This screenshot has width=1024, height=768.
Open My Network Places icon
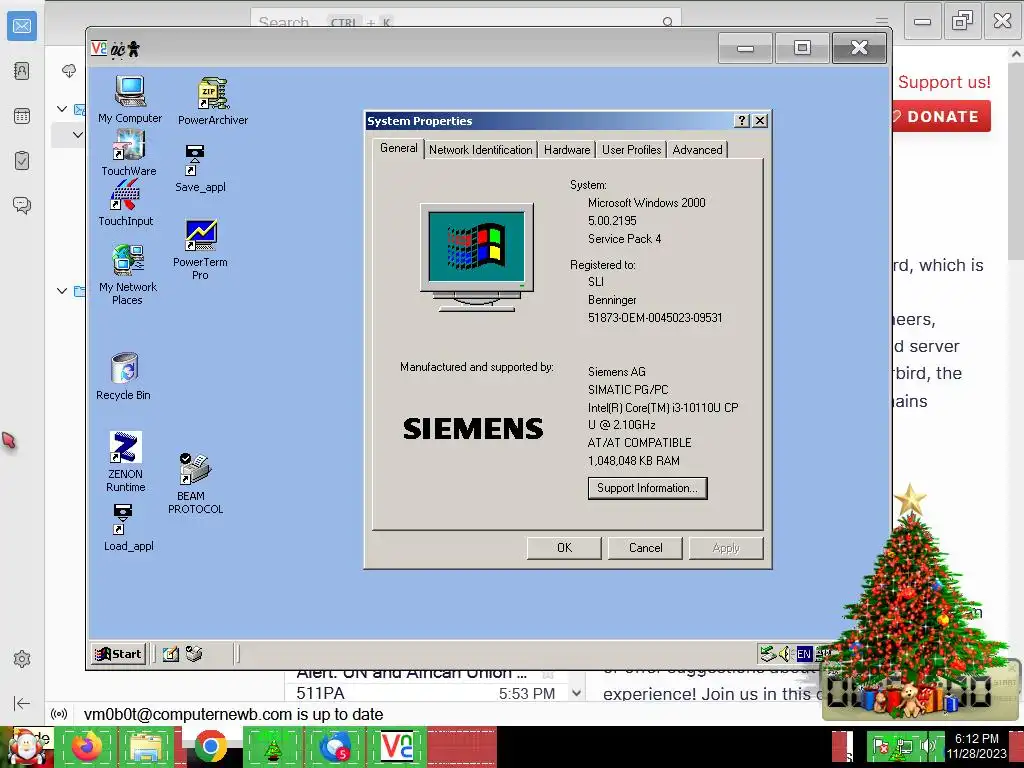point(127,275)
